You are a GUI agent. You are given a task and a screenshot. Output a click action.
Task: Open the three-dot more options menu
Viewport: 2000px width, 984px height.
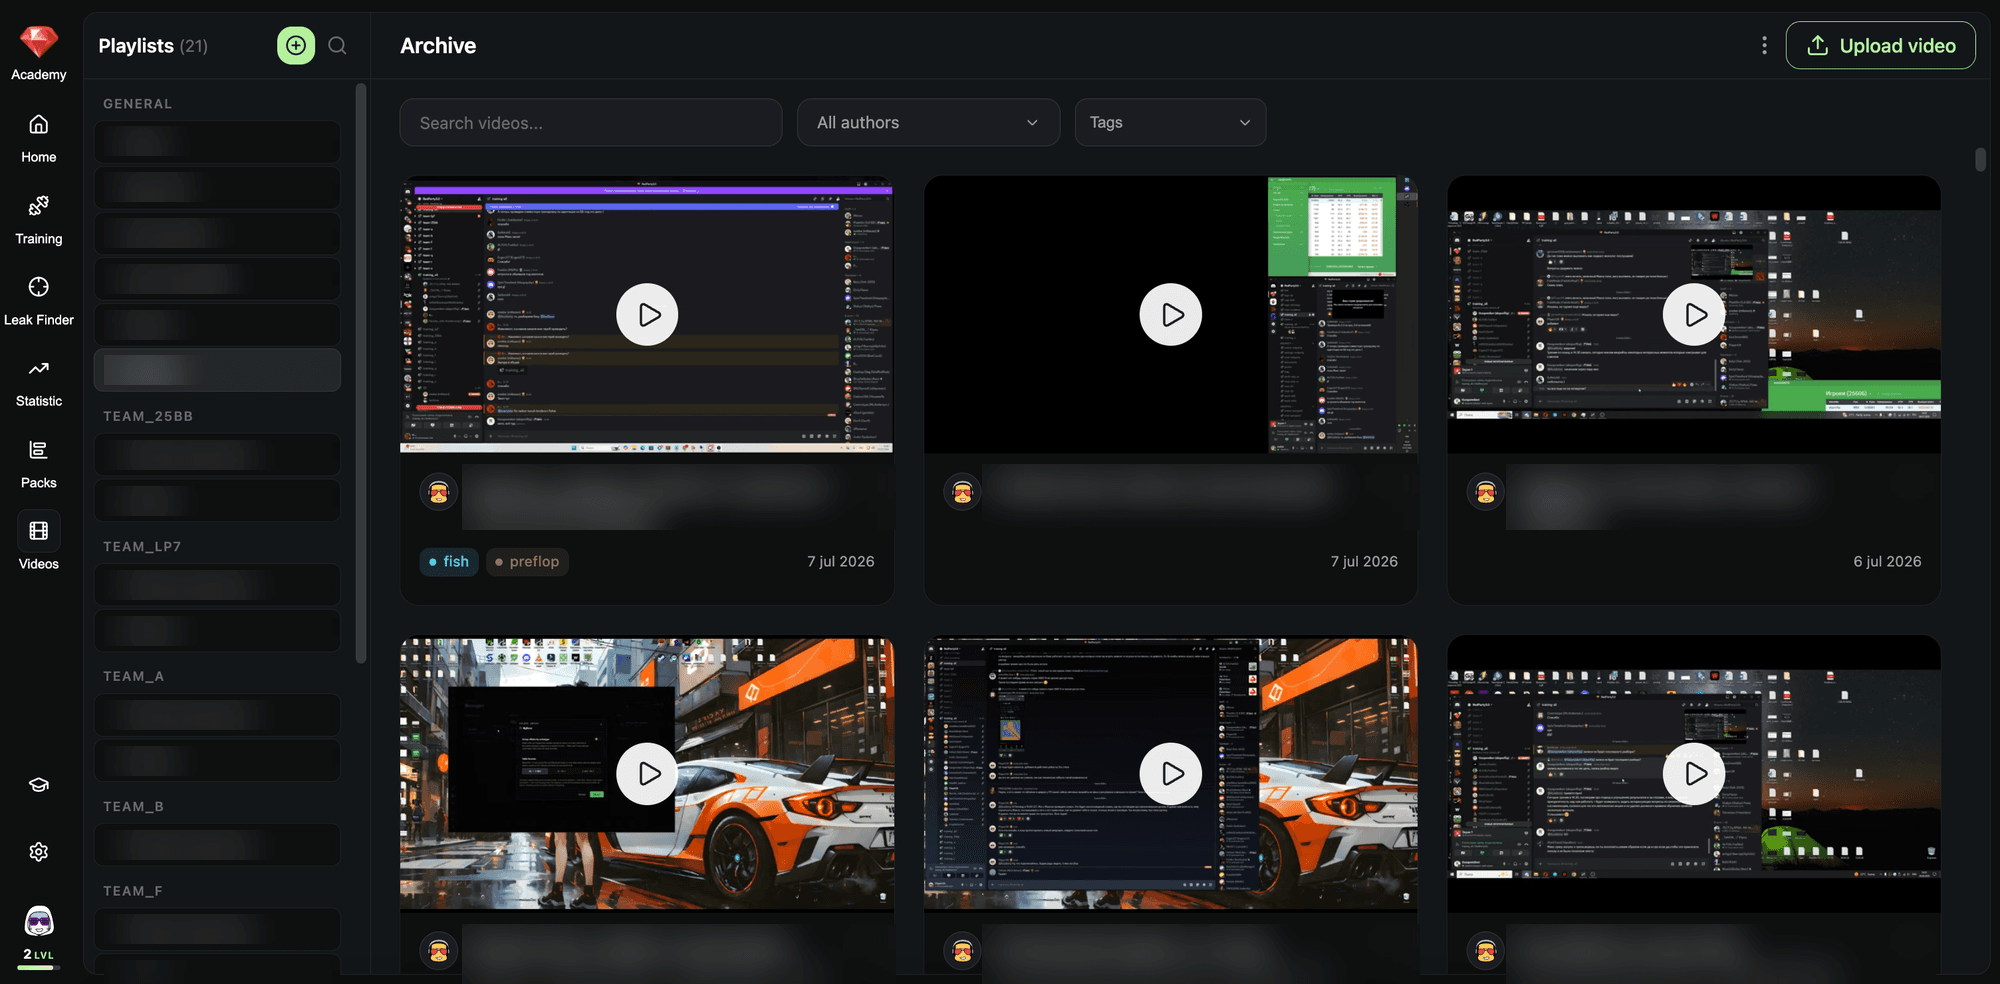click(x=1764, y=45)
